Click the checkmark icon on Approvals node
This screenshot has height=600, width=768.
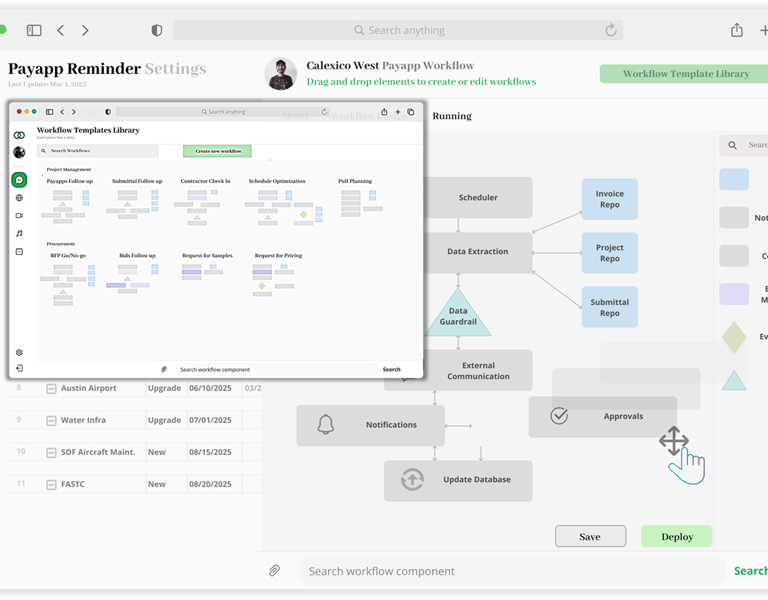click(x=559, y=416)
